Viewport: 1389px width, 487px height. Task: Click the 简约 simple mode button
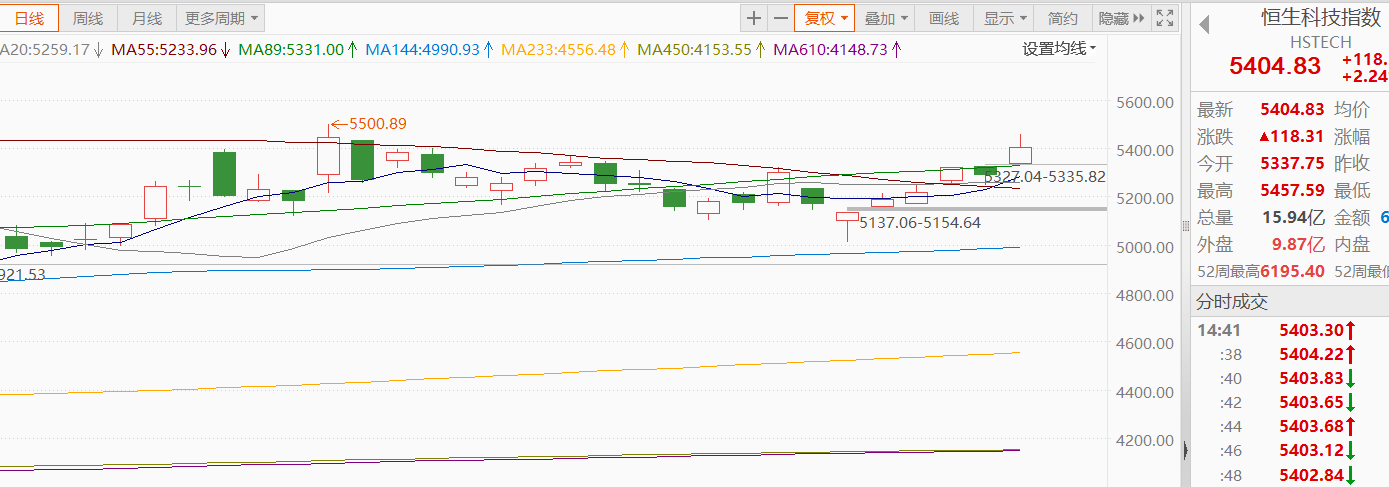[1063, 18]
